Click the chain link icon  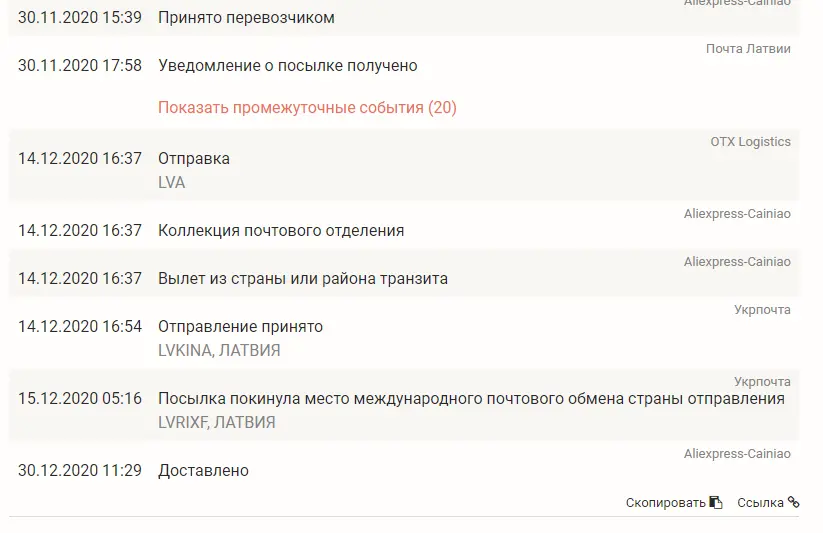tap(794, 503)
